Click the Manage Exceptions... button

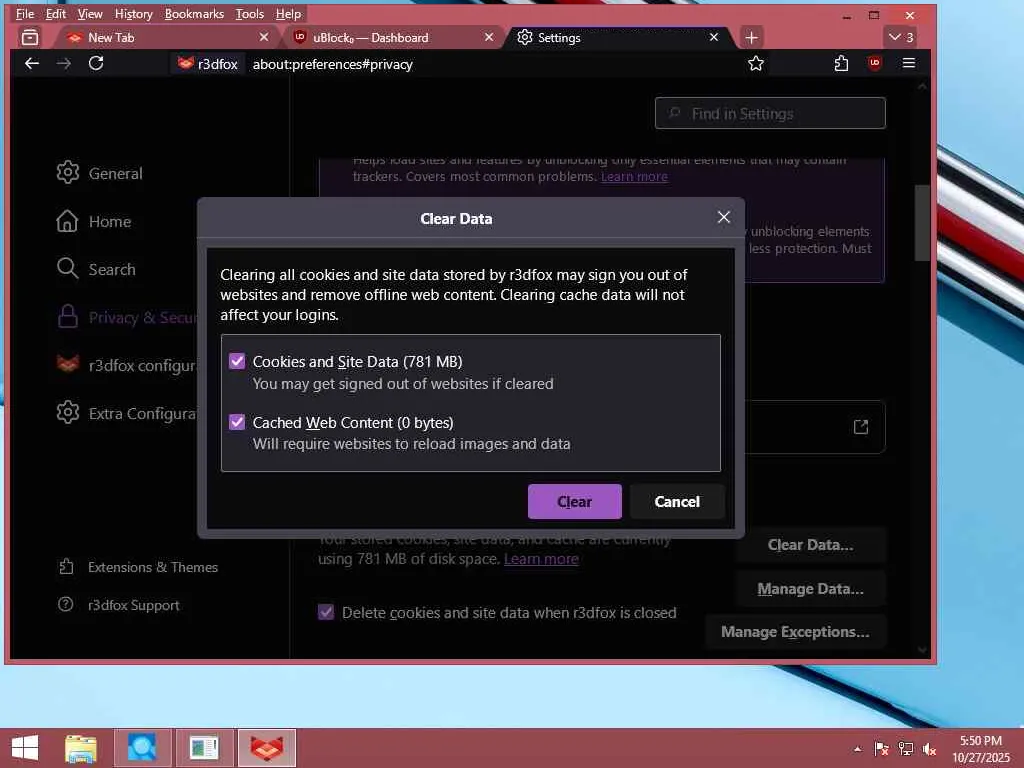[795, 632]
